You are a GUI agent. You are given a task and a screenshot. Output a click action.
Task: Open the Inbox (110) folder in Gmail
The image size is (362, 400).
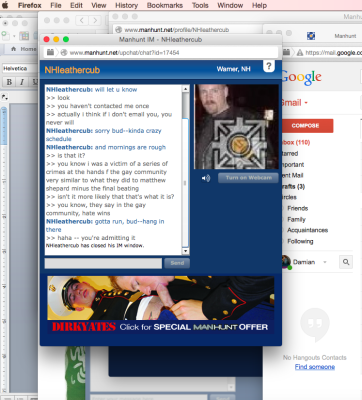tap(296, 142)
